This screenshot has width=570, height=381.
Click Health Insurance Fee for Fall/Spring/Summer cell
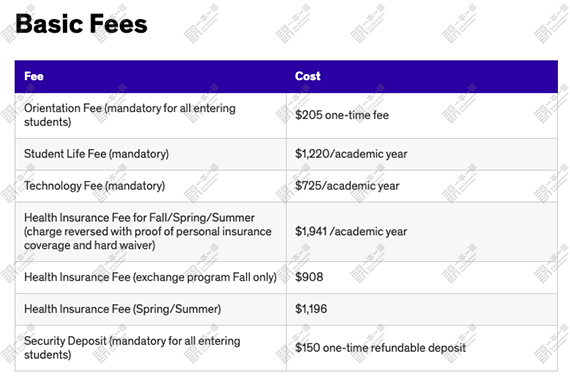[148, 232]
